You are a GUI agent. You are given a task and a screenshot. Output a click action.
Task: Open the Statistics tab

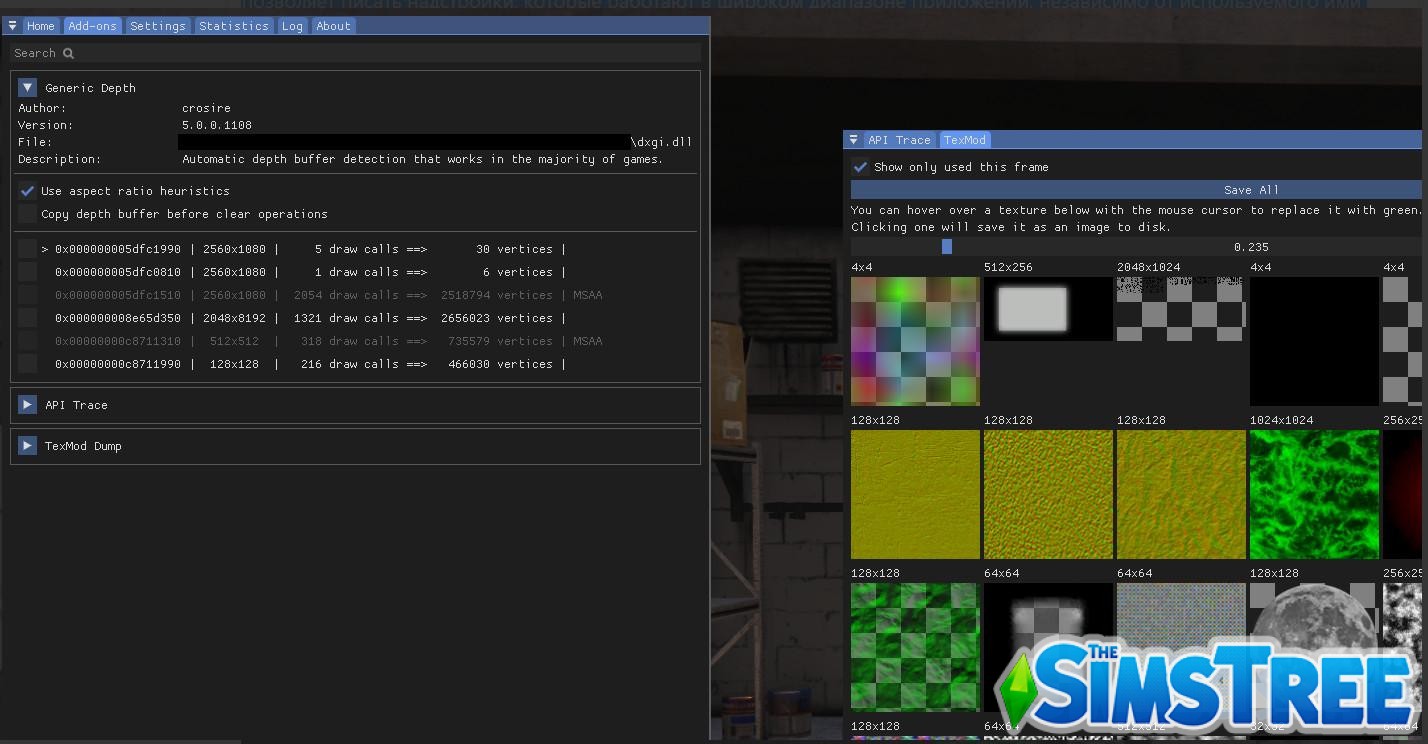[233, 25]
